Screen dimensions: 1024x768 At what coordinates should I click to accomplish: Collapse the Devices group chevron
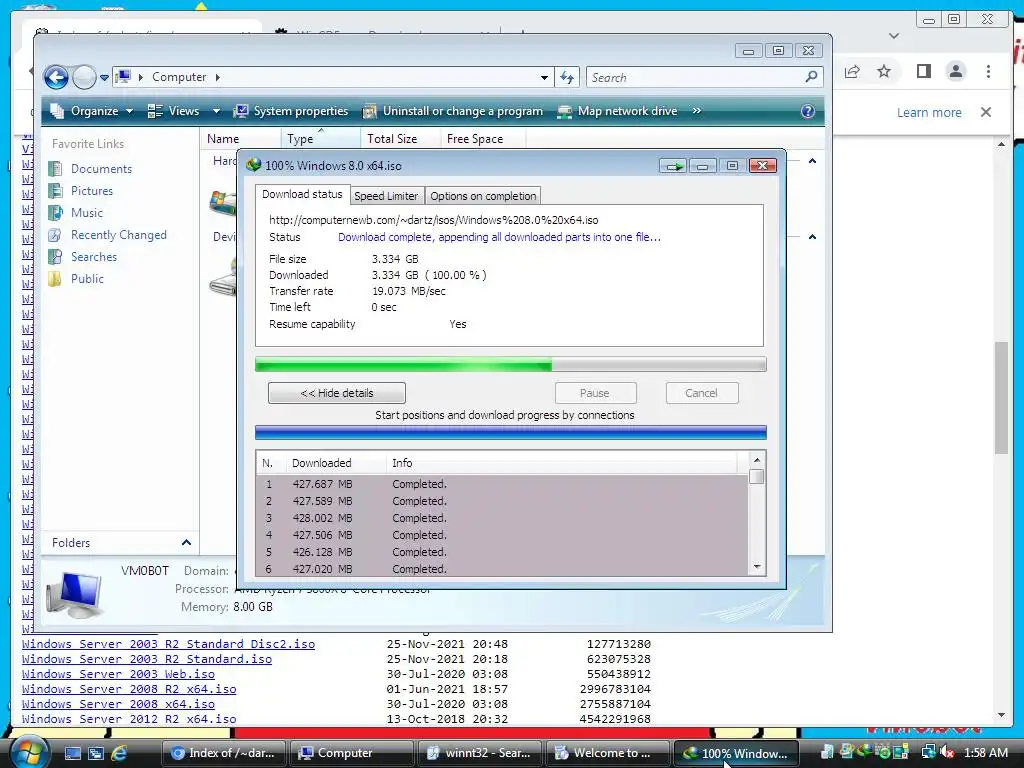pyautogui.click(x=812, y=236)
